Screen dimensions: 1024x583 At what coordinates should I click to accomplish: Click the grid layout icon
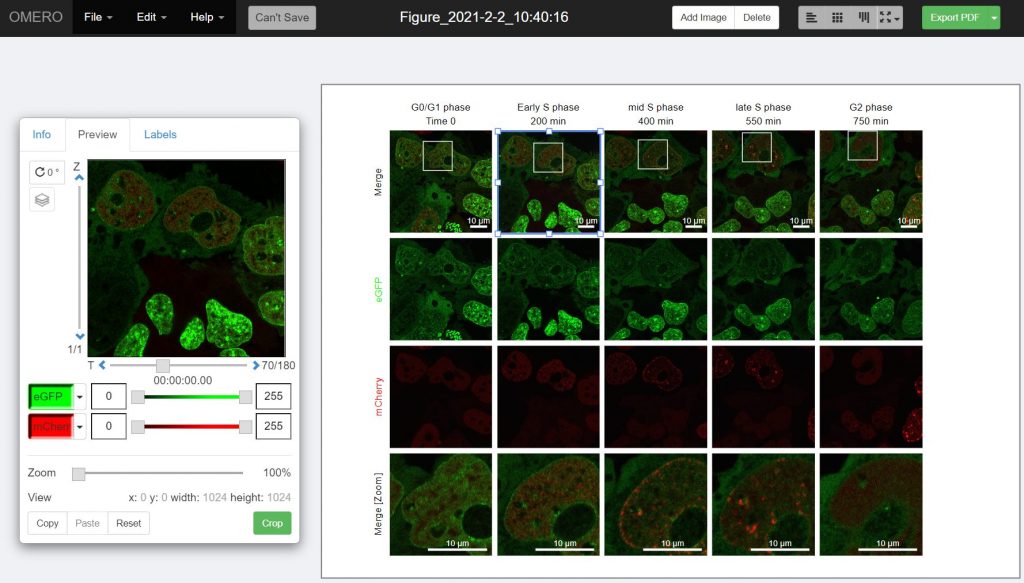click(838, 18)
